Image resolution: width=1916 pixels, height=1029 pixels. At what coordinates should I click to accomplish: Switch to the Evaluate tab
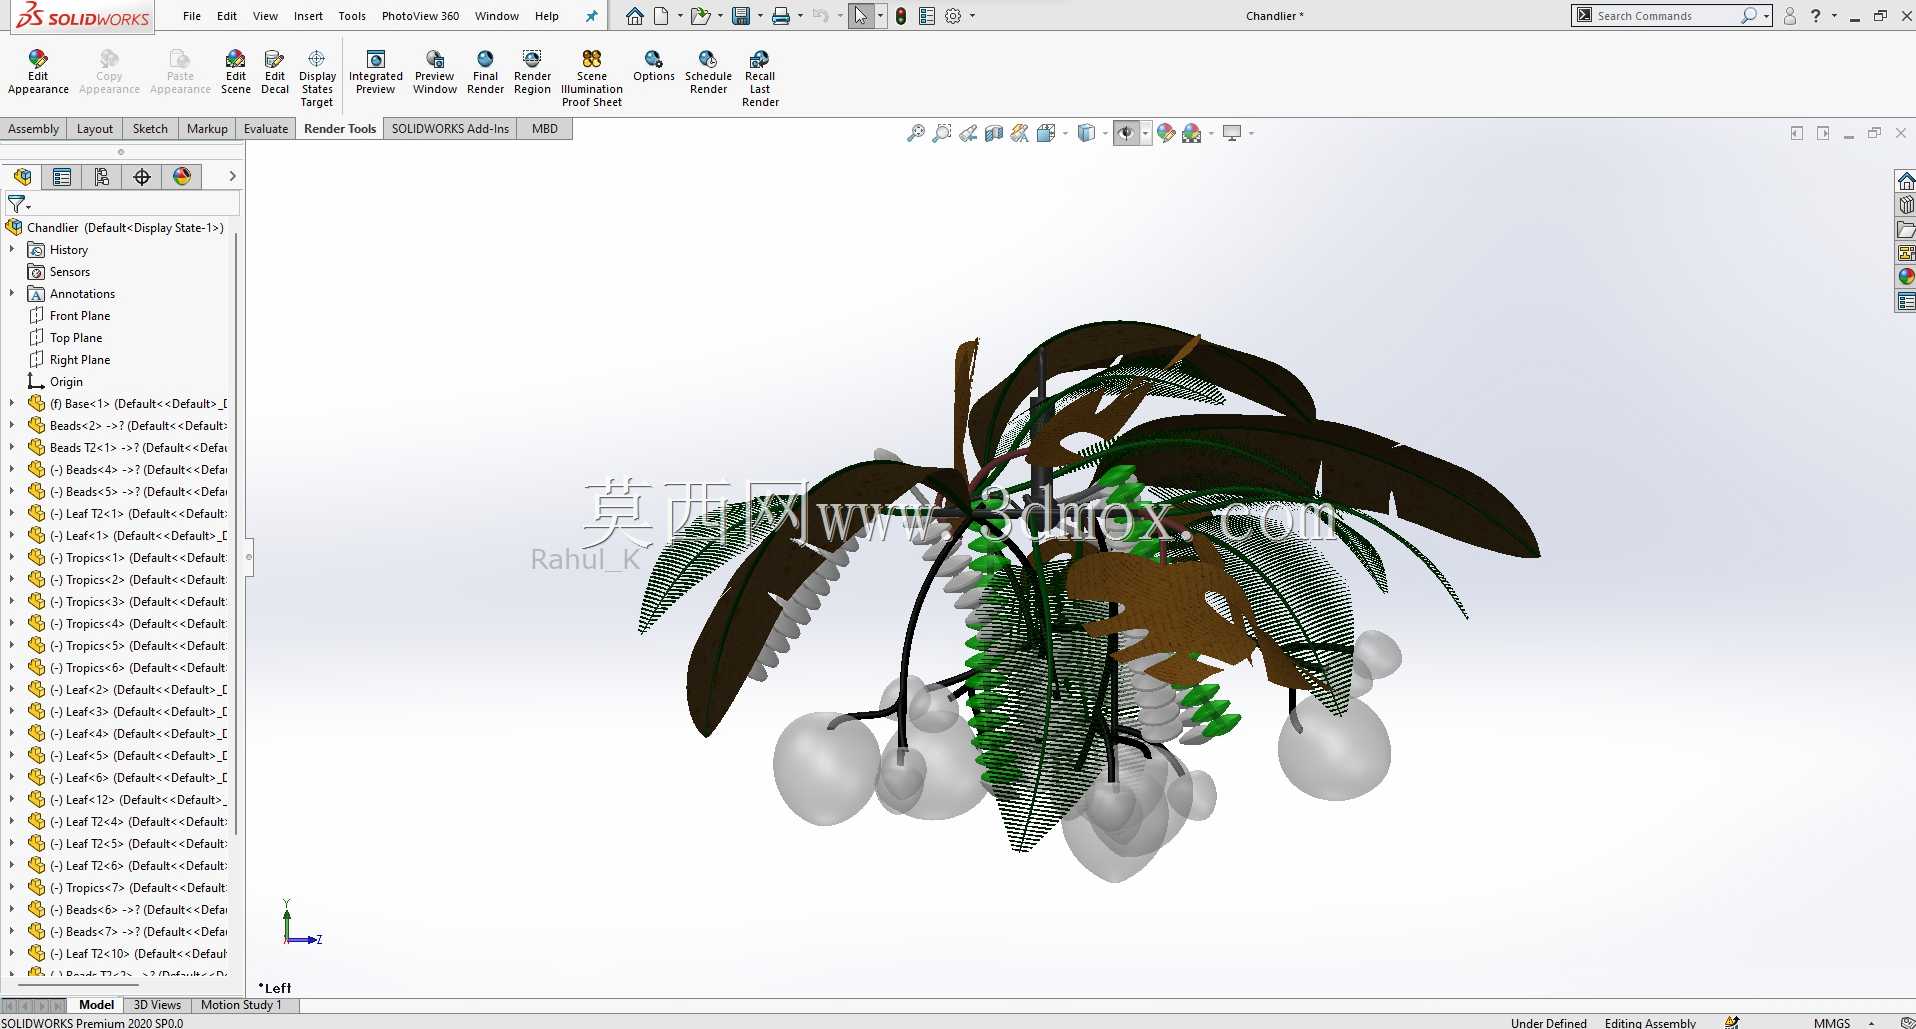[x=266, y=129]
